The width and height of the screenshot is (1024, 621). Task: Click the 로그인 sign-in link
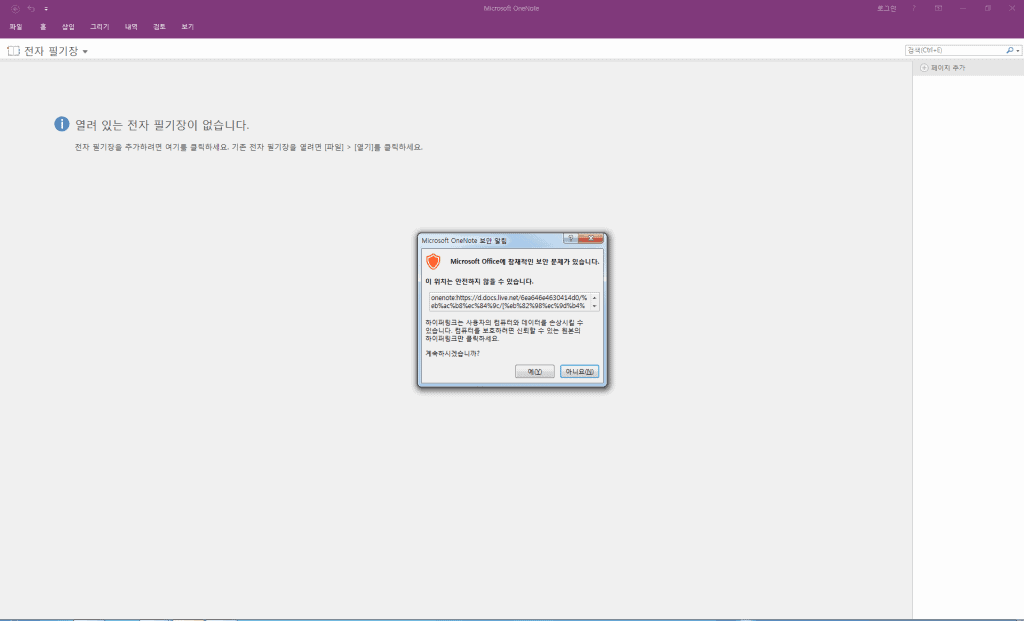pyautogui.click(x=886, y=8)
